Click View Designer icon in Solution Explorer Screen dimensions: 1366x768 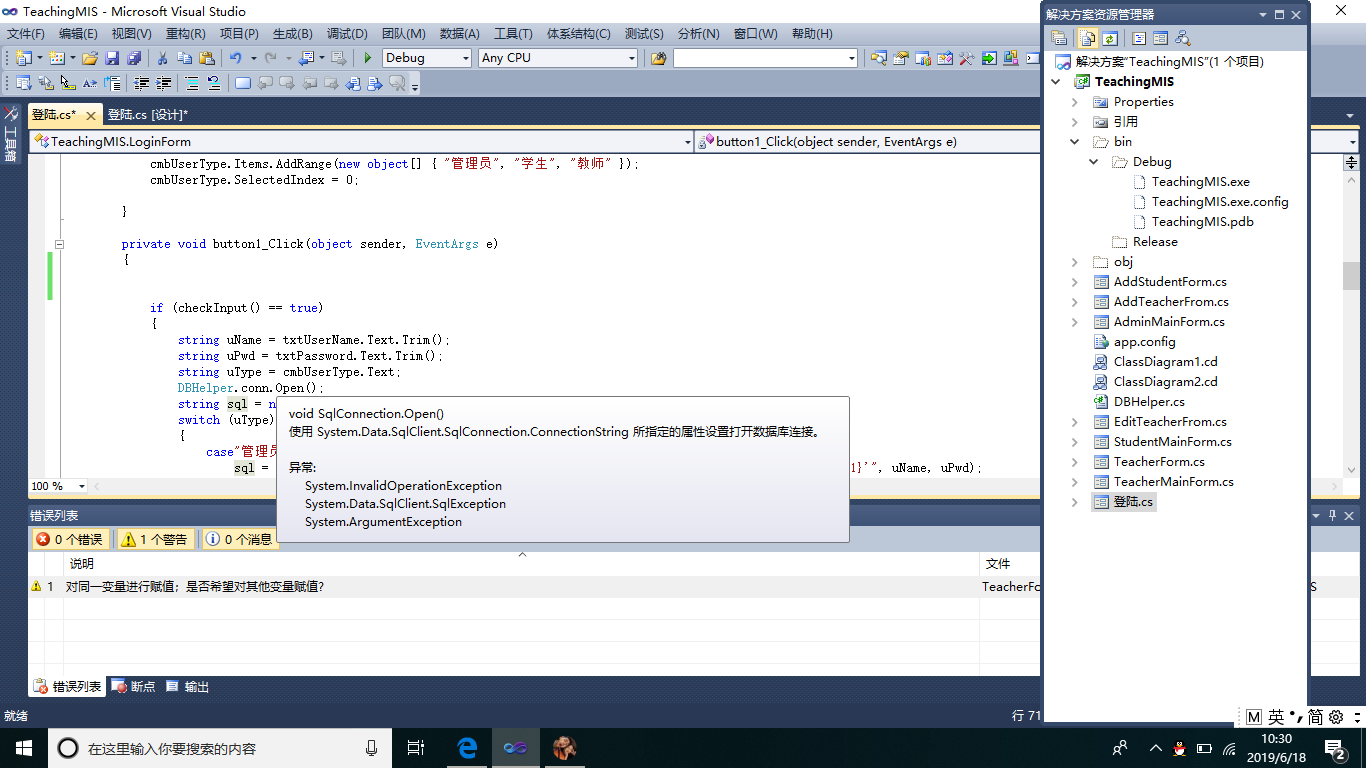click(1160, 38)
